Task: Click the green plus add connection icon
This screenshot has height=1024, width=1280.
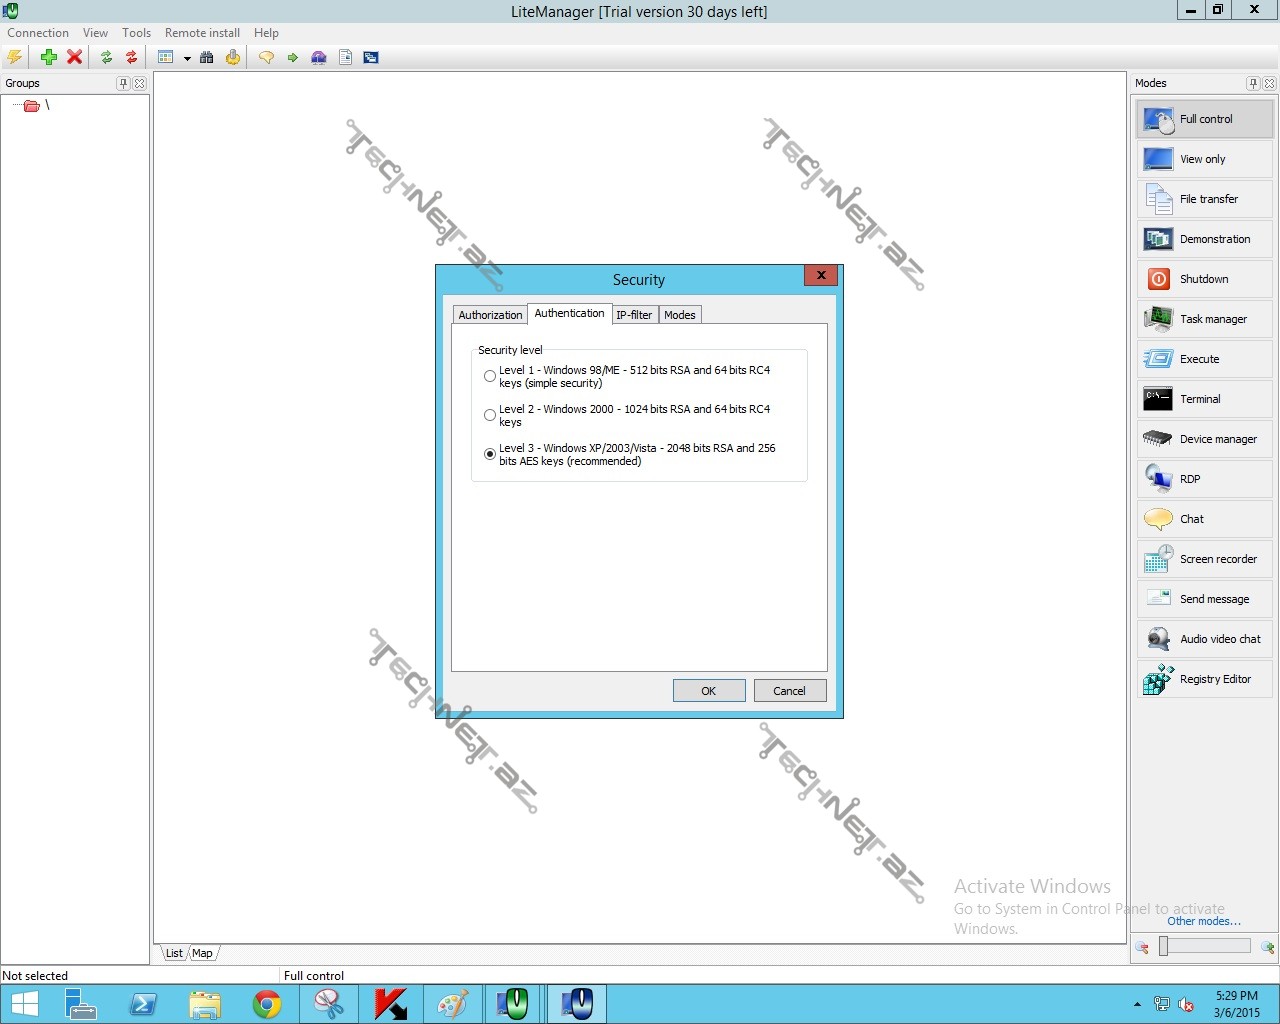Action: coord(48,57)
